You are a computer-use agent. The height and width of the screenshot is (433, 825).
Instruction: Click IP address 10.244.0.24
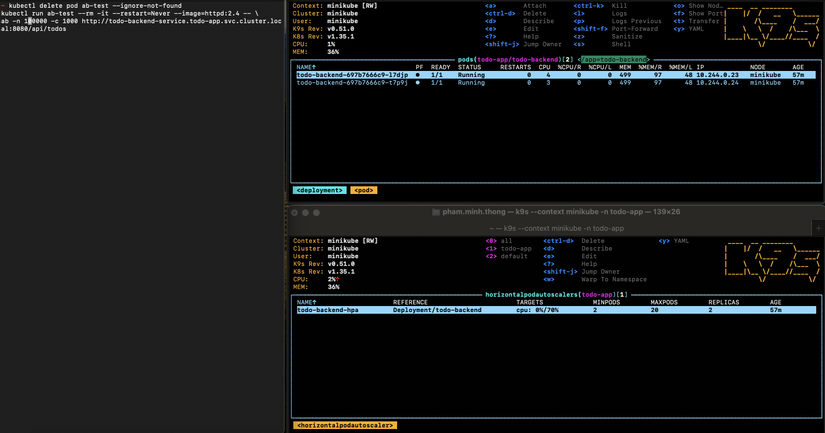(717, 83)
